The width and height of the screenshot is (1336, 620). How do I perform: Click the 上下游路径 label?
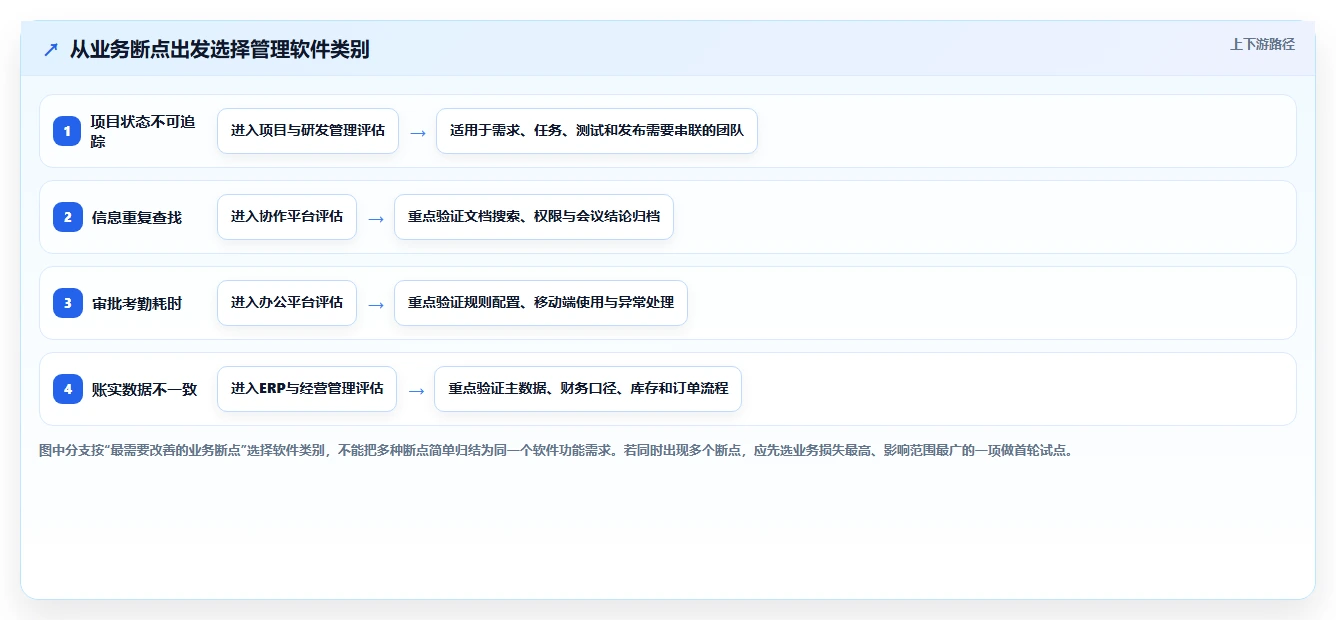1262,44
